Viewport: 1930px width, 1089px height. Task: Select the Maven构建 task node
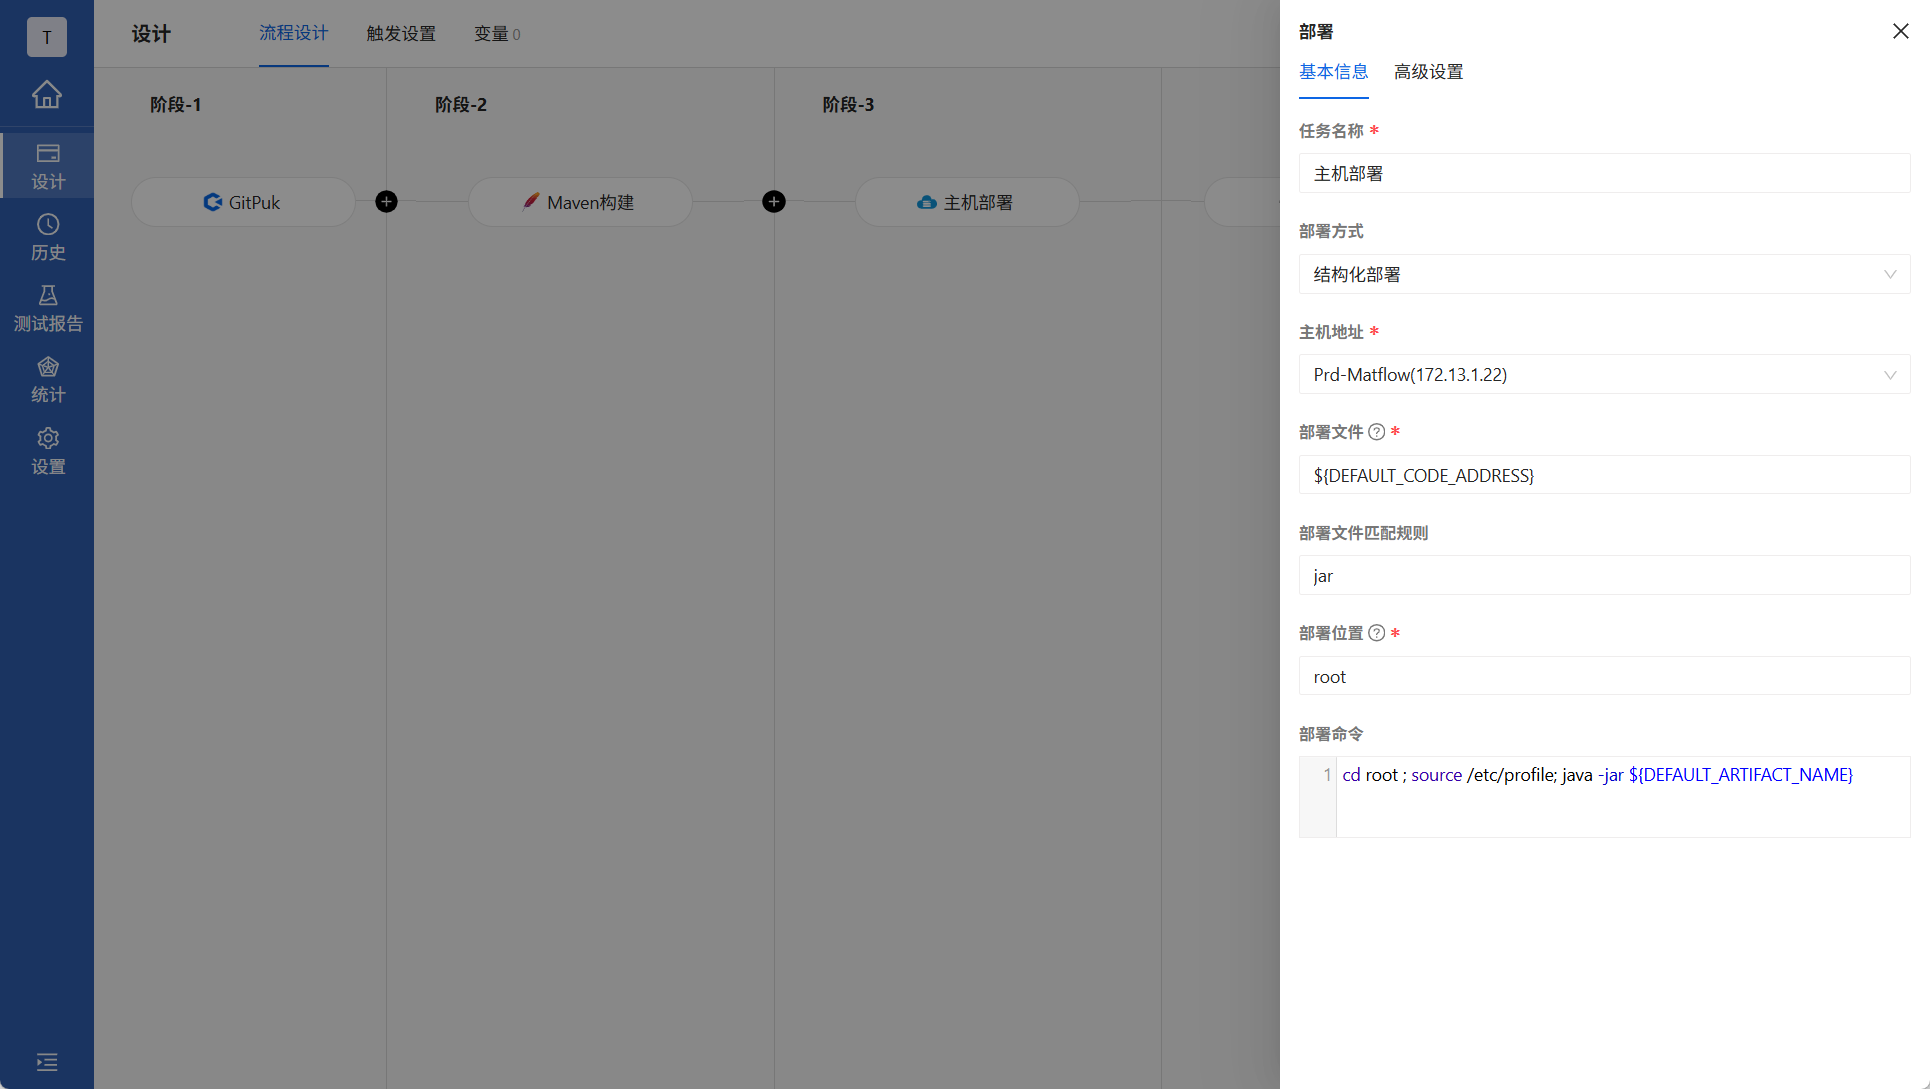tap(580, 202)
